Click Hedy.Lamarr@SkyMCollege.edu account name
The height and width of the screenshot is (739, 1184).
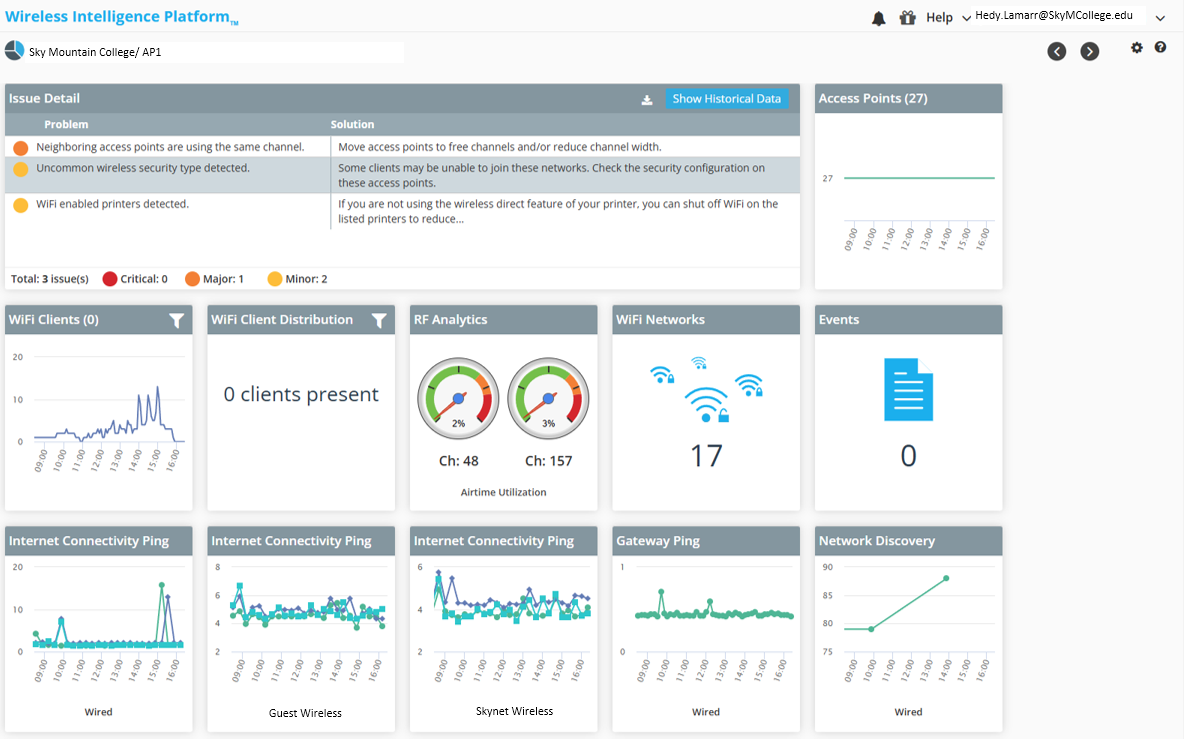(1054, 15)
